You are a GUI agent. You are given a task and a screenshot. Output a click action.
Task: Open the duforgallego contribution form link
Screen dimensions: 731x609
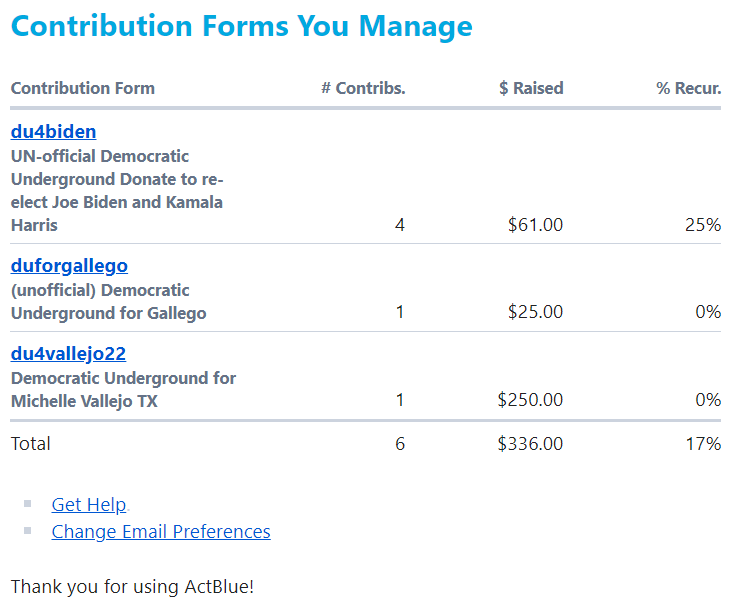[x=69, y=266]
